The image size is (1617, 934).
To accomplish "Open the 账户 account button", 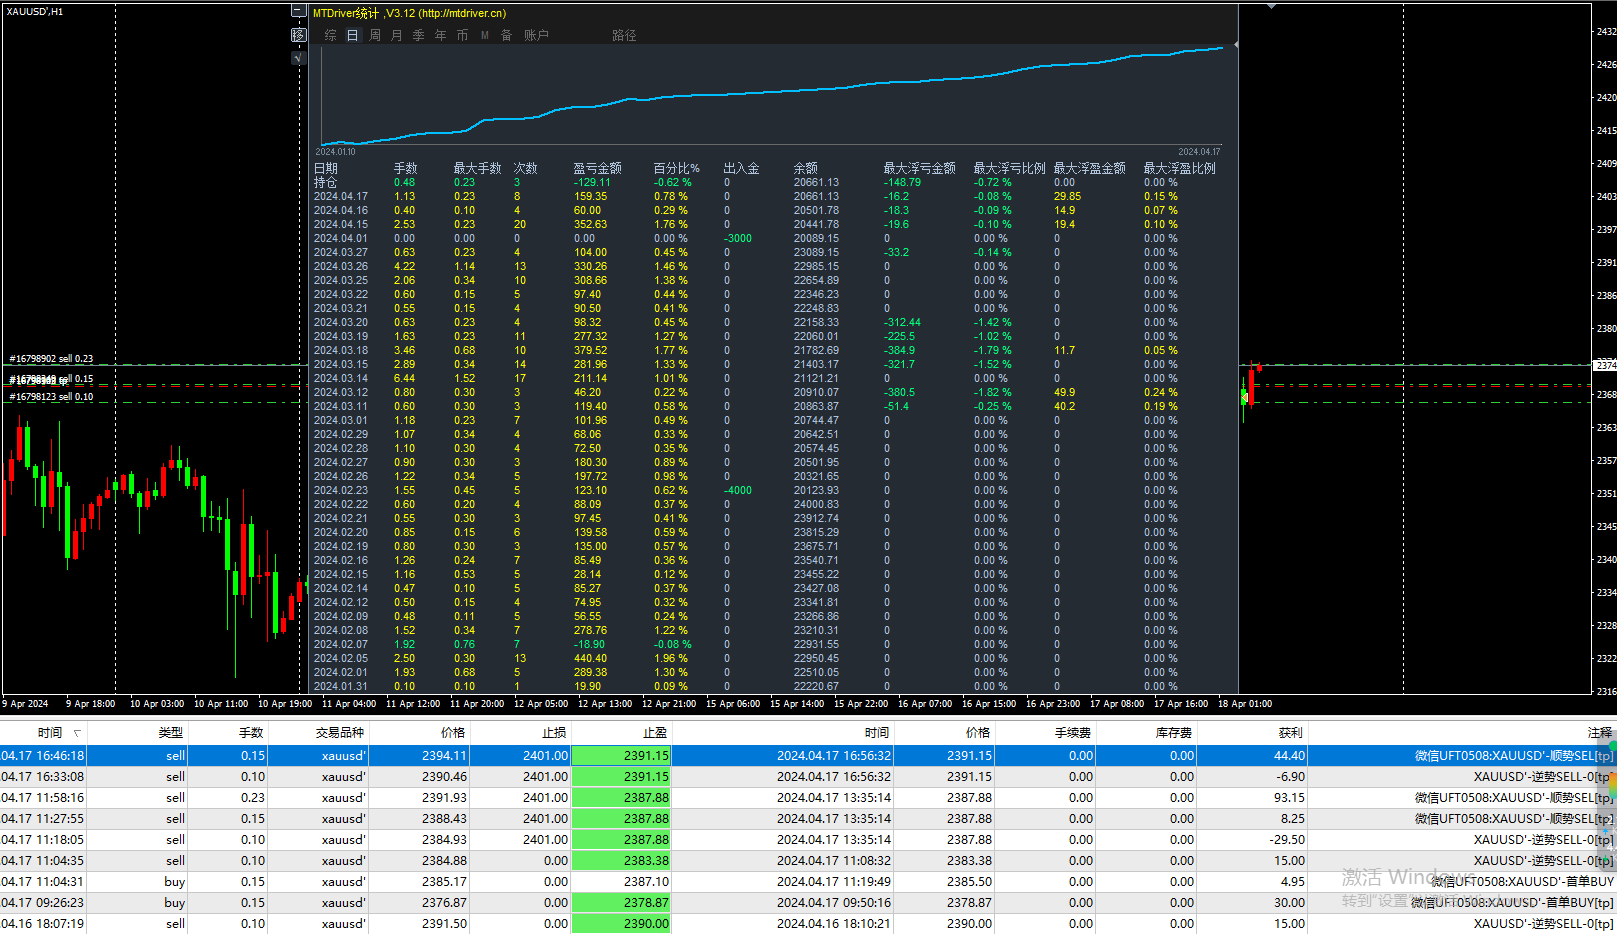I will pyautogui.click(x=537, y=35).
